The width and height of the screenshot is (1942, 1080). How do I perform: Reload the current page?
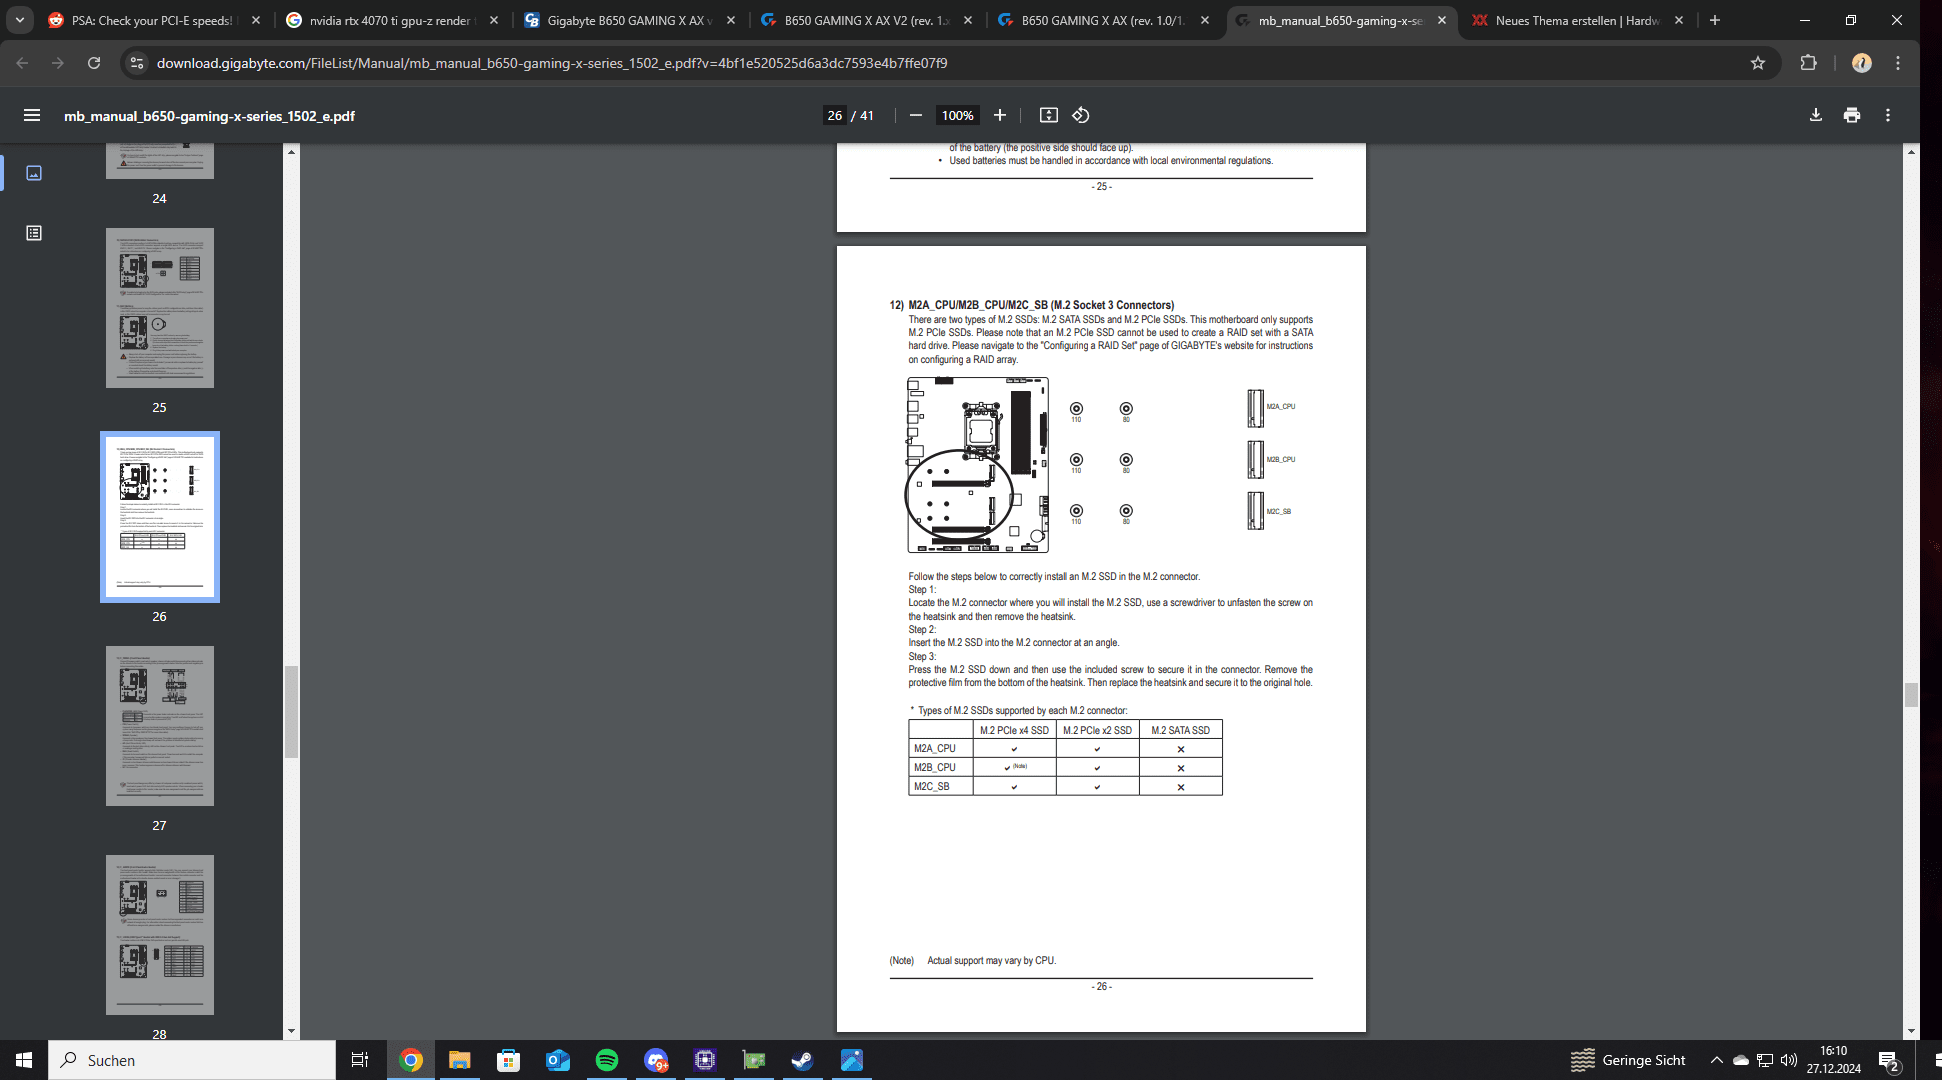point(94,63)
